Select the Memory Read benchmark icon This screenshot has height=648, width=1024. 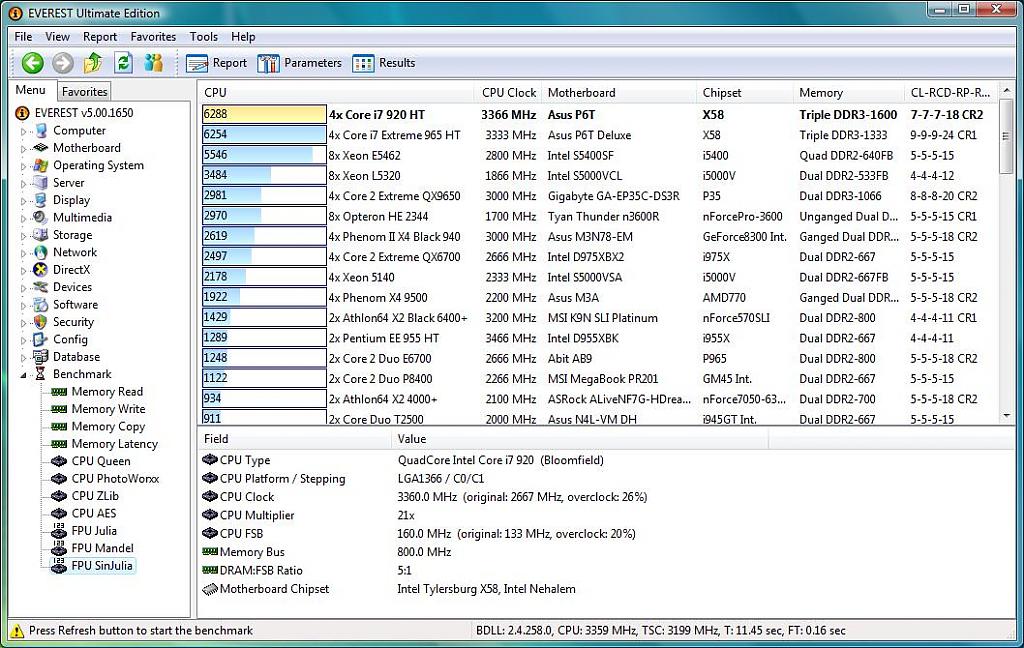tap(59, 391)
